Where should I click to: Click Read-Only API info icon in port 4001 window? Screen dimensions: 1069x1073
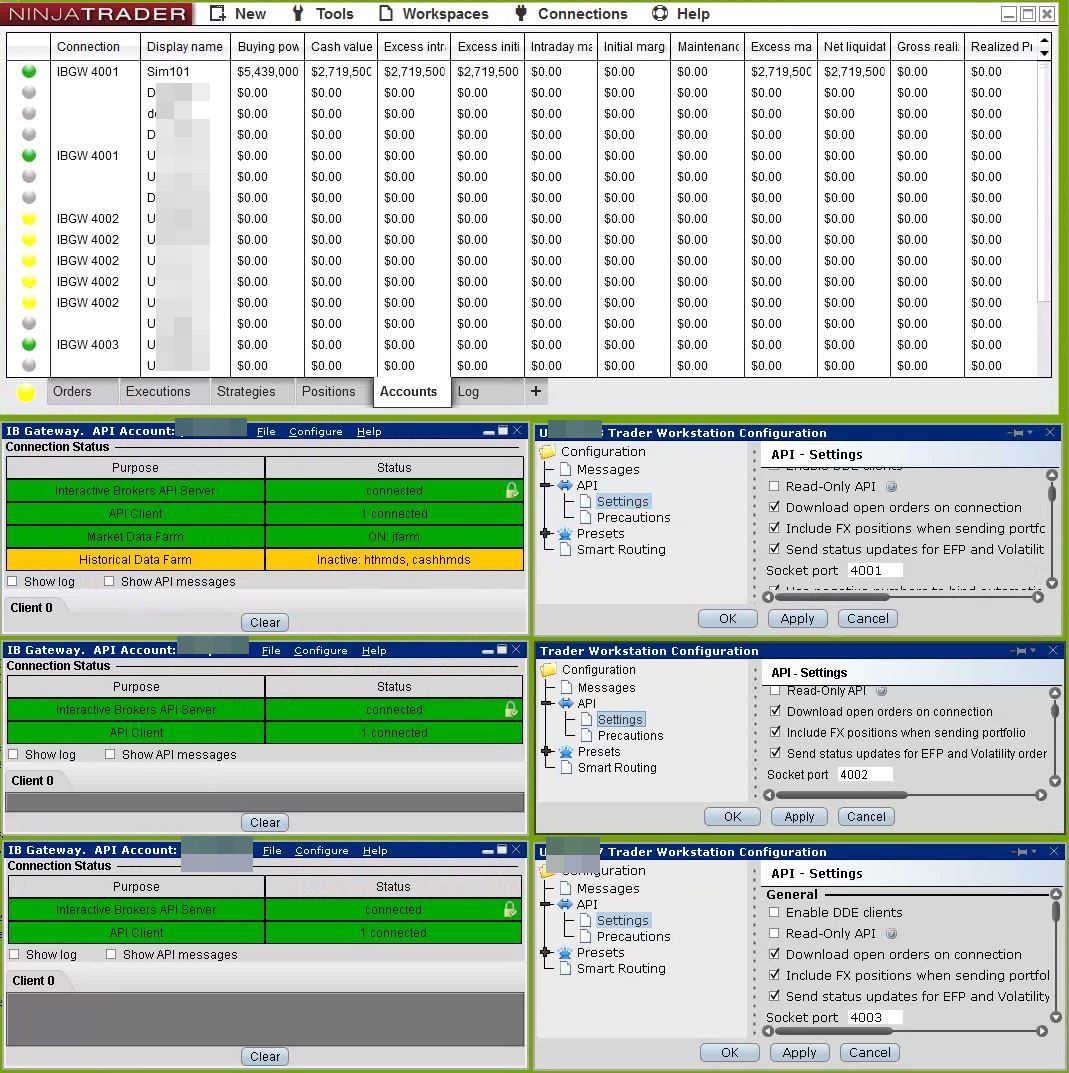(891, 487)
